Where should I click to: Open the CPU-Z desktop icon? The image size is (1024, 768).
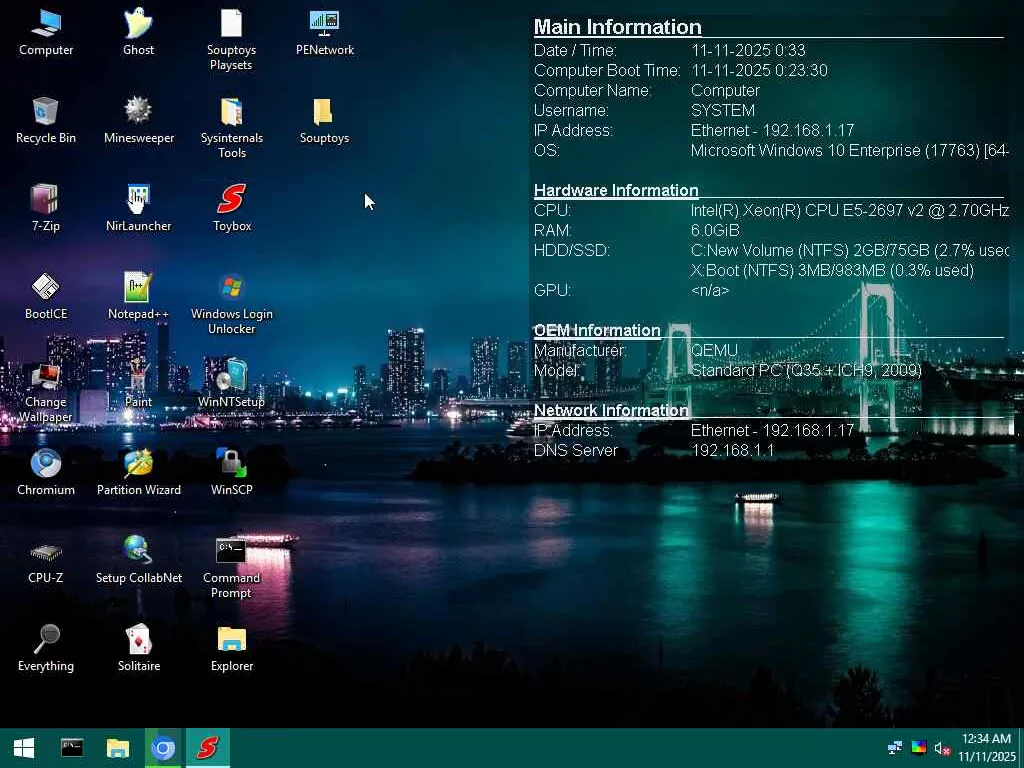coord(45,552)
